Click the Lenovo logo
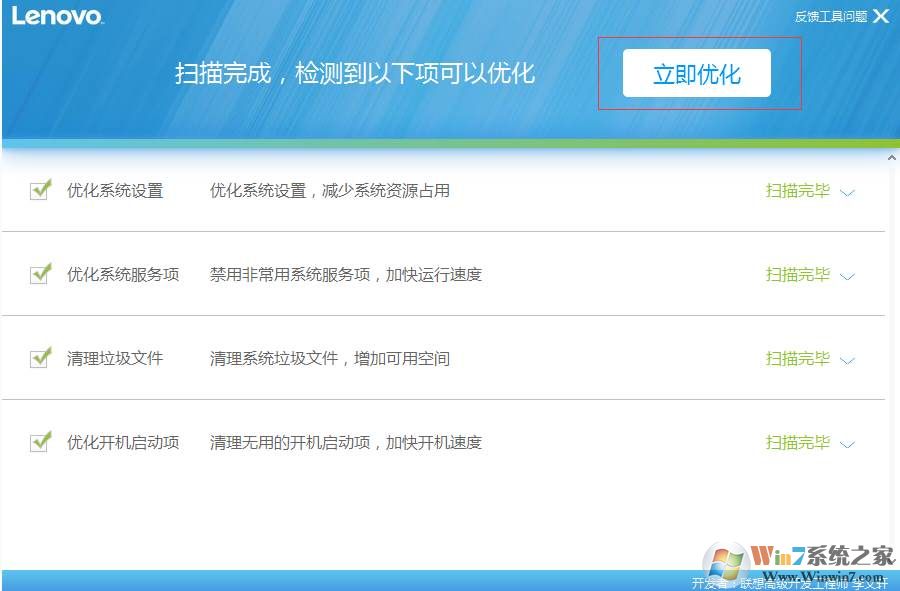Screen dimensions: 900x591 click(57, 16)
